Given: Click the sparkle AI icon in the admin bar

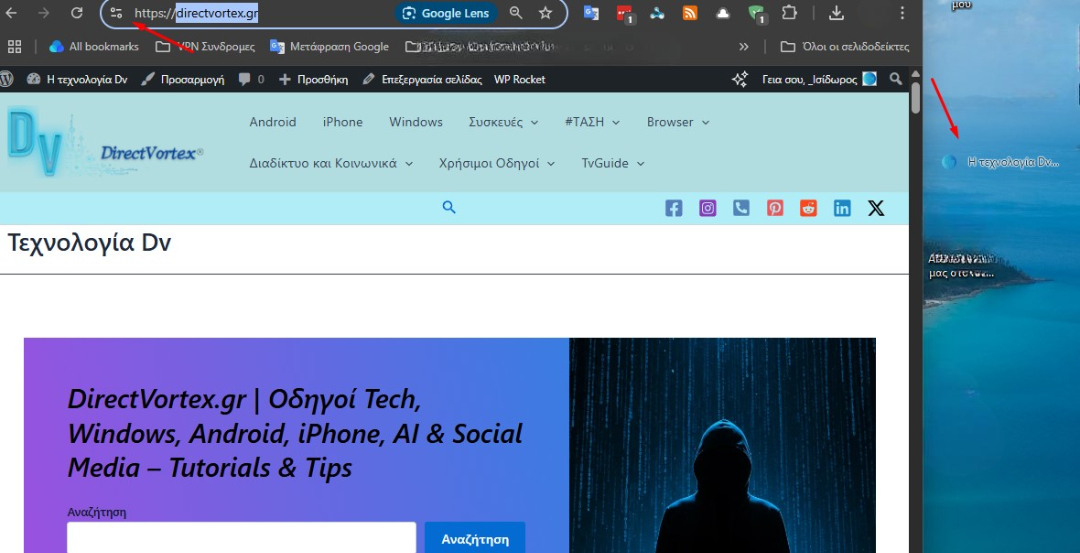Looking at the screenshot, I should click(740, 79).
